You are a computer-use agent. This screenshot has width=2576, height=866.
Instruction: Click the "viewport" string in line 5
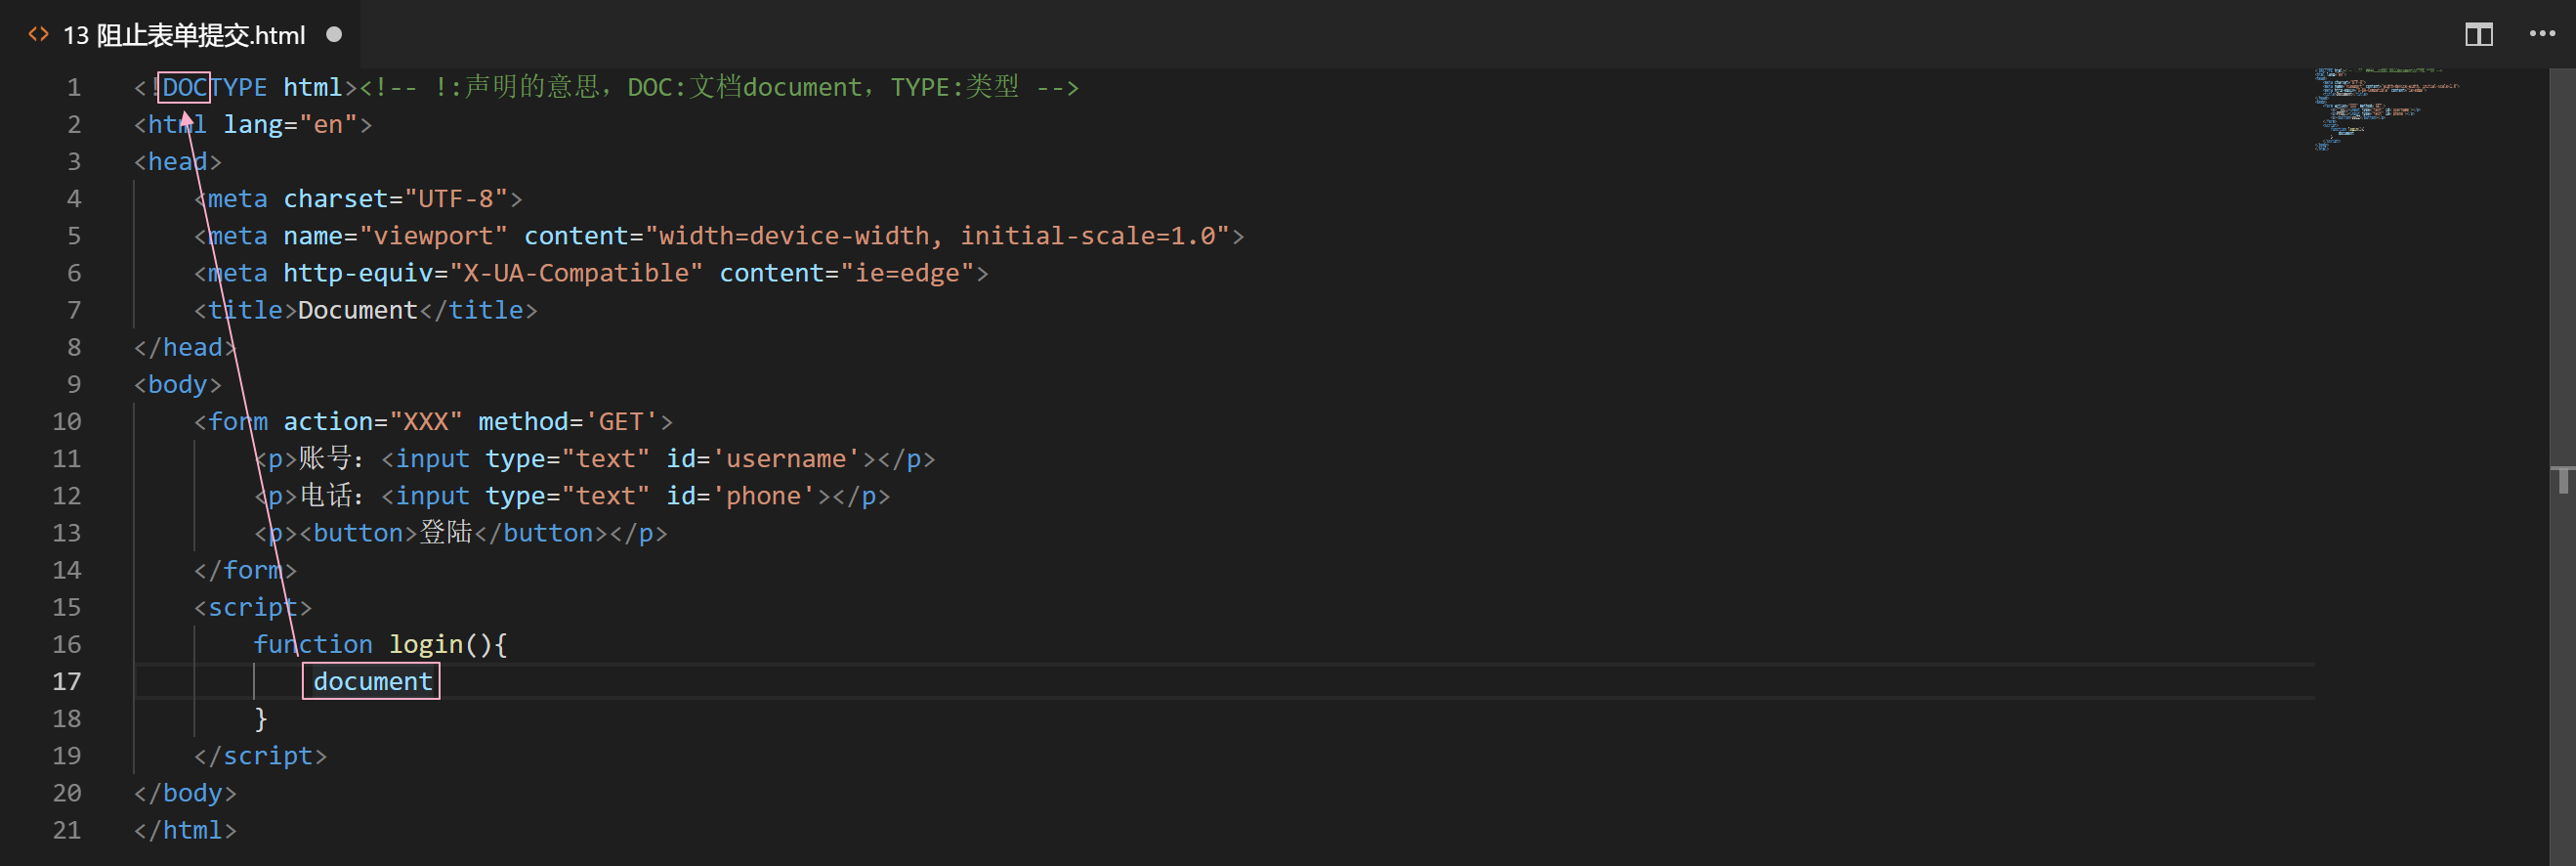(x=433, y=236)
